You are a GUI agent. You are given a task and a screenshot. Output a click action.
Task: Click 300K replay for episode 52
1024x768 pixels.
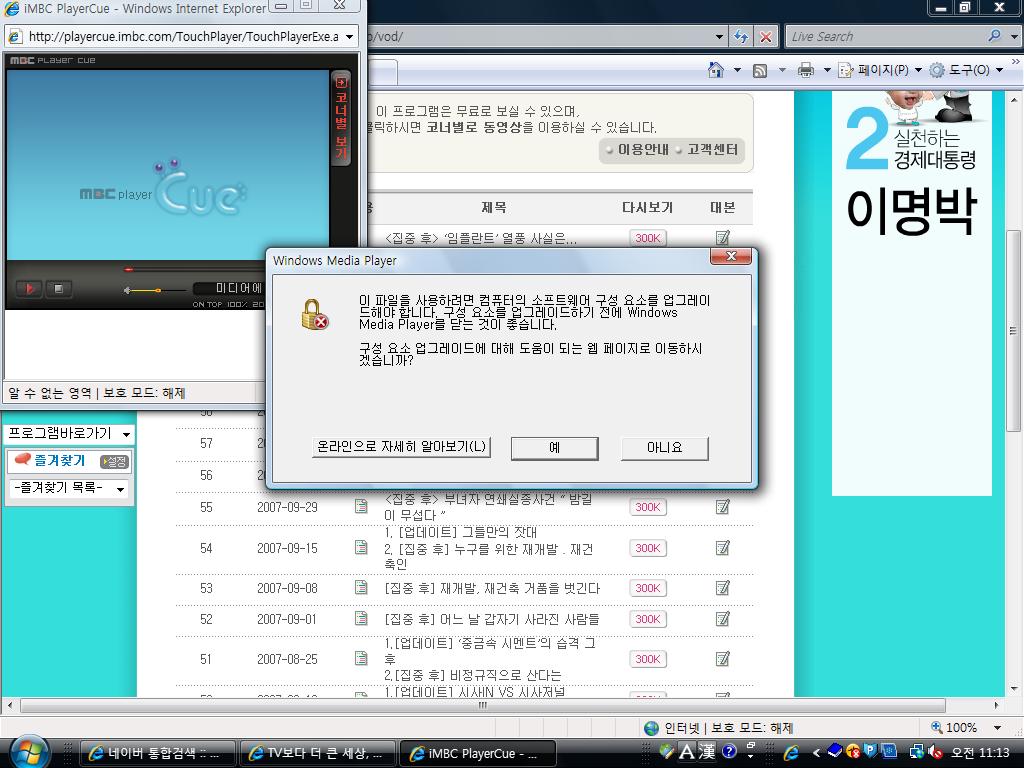point(647,619)
